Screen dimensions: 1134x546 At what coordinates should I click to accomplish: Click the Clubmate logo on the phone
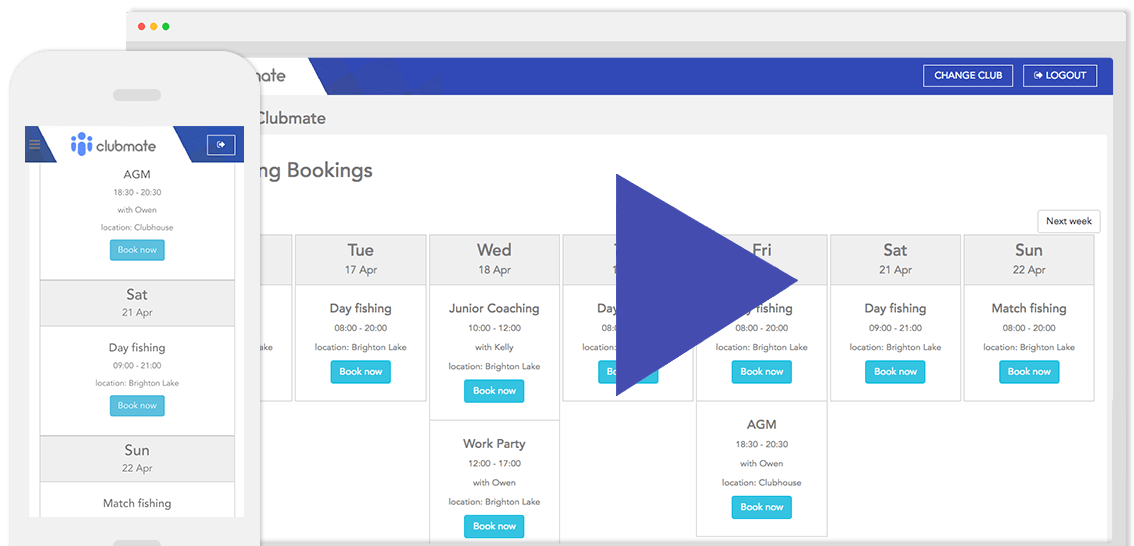(x=114, y=145)
